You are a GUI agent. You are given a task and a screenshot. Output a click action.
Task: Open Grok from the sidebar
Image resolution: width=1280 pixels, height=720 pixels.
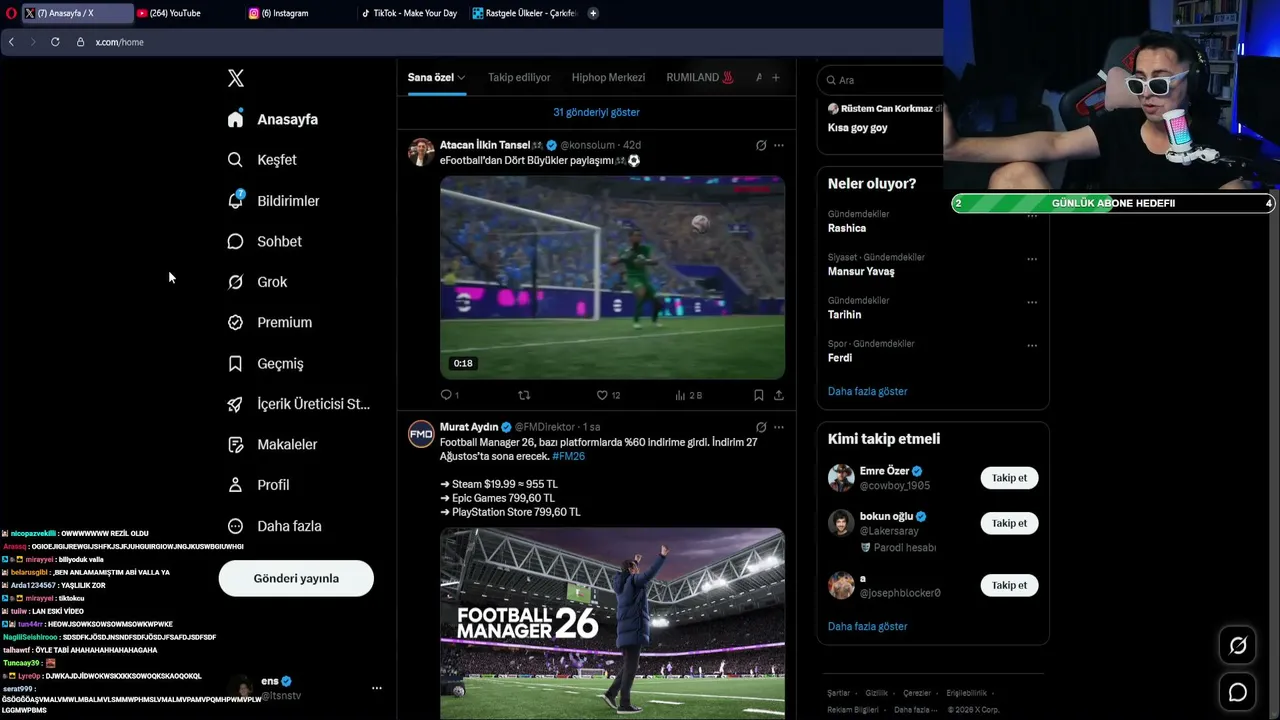tap(257, 282)
